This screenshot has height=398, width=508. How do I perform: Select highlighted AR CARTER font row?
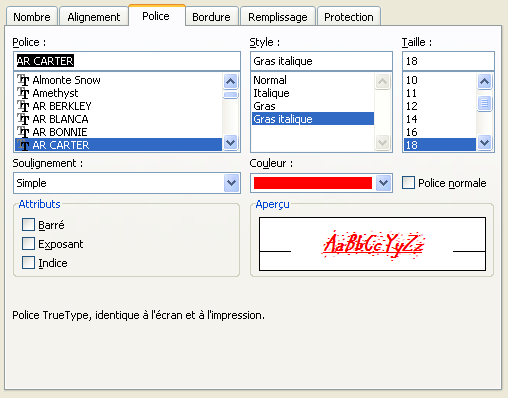coord(118,145)
